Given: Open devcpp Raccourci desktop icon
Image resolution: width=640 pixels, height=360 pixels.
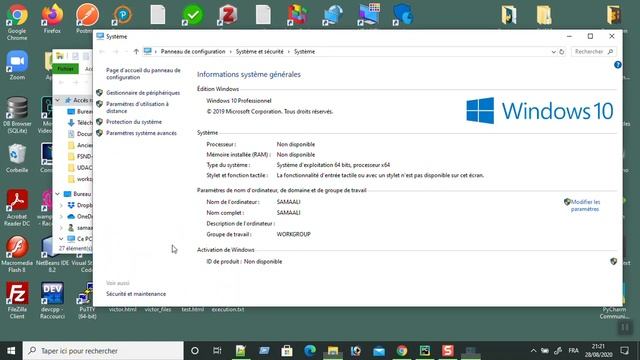Looking at the screenshot, I should (x=52, y=300).
